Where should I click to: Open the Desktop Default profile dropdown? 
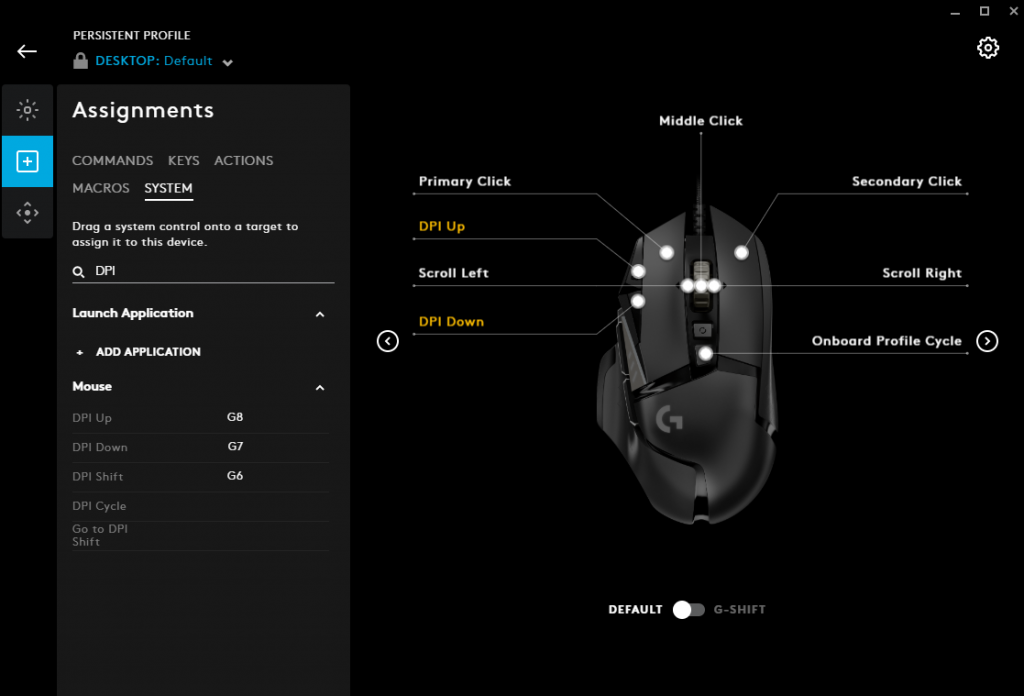[228, 62]
